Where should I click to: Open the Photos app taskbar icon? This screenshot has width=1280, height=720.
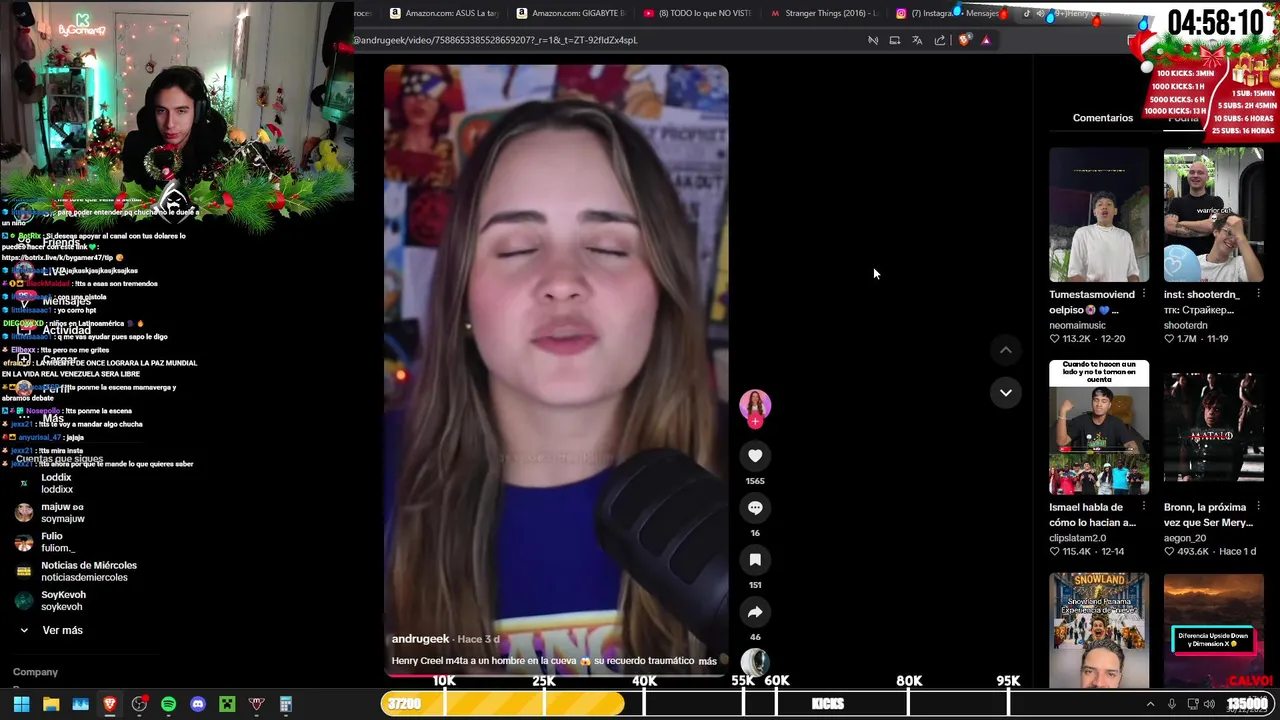point(81,704)
